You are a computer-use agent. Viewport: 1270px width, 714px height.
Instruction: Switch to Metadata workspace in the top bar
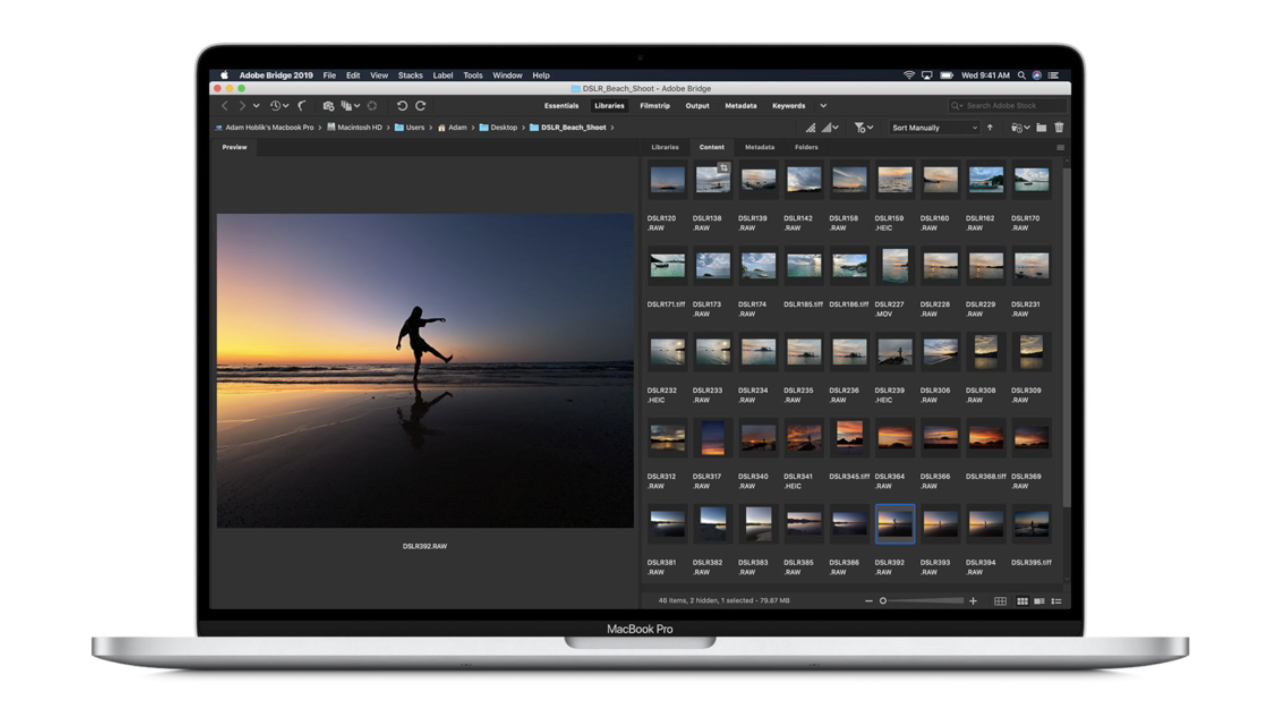[741, 106]
